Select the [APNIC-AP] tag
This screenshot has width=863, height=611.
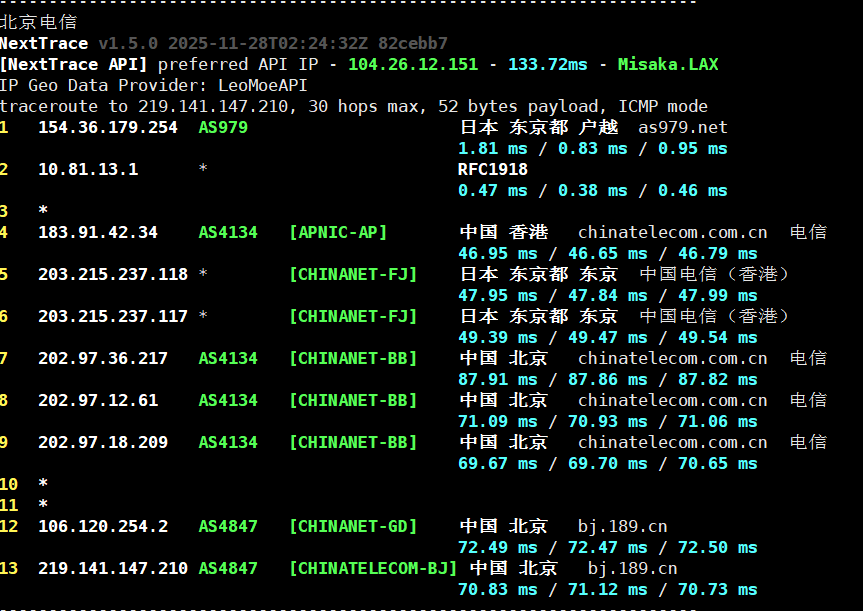338,232
